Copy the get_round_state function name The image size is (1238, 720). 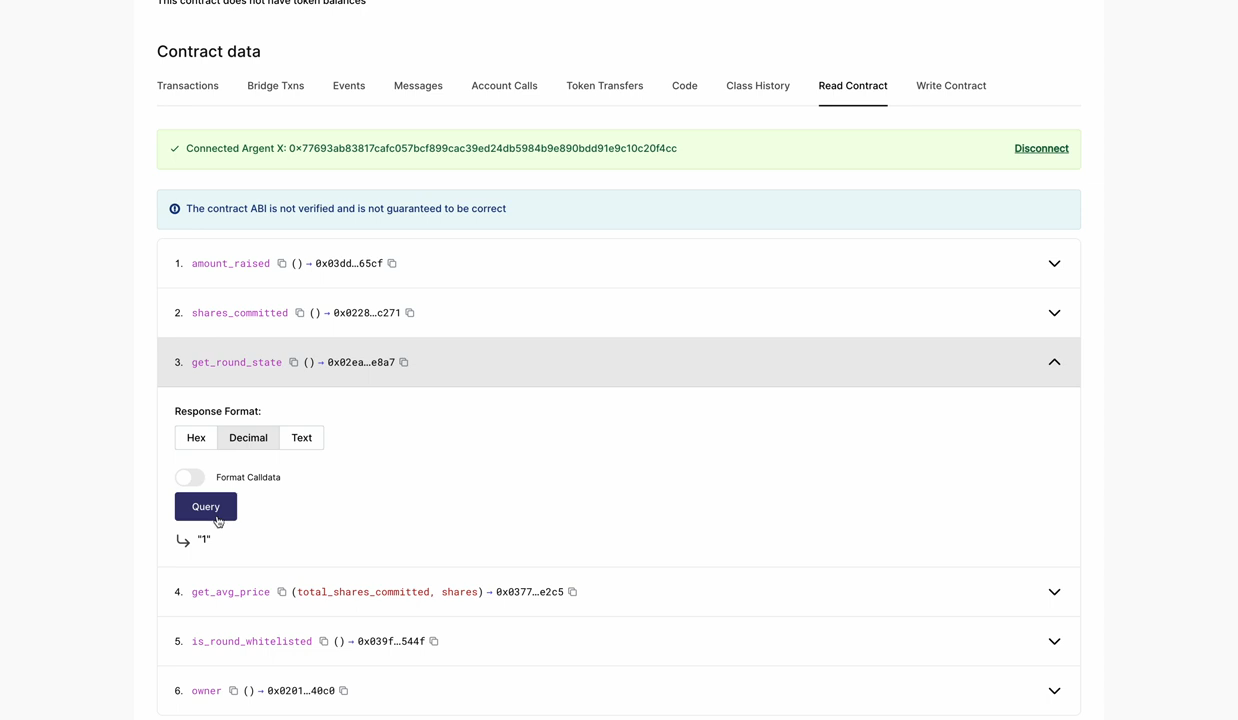coord(294,362)
